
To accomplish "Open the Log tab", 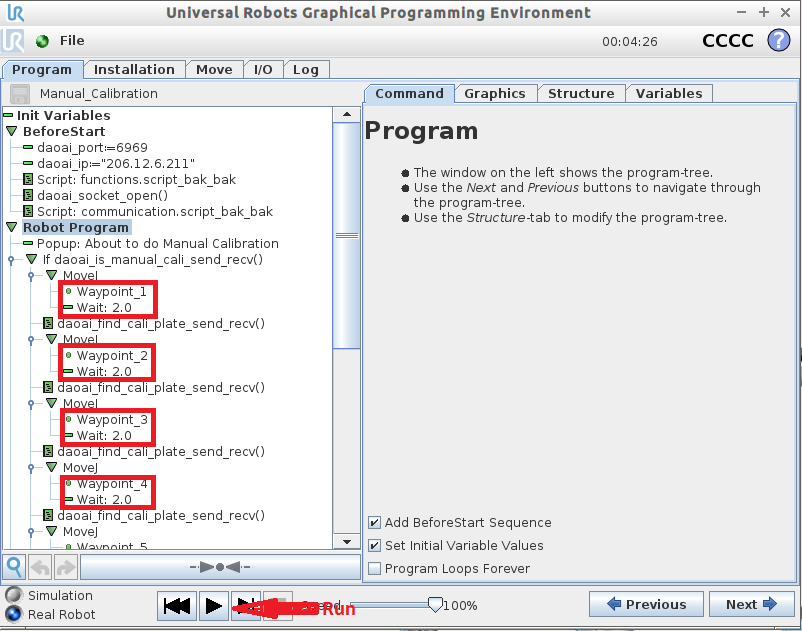I will pyautogui.click(x=306, y=70).
